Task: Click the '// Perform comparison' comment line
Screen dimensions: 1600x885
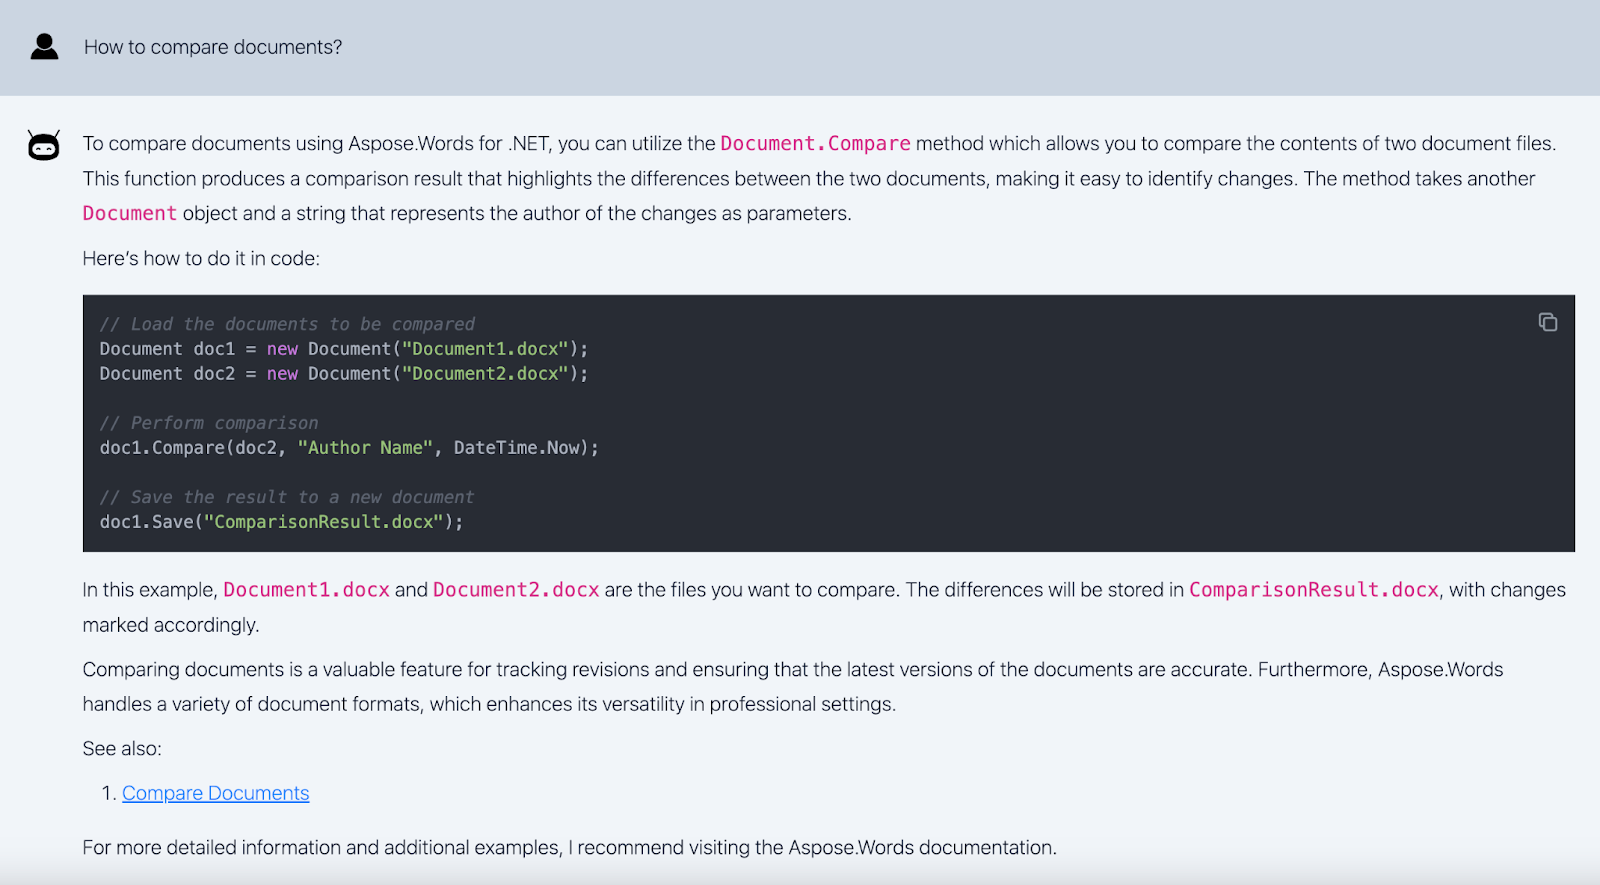Action: [x=208, y=423]
